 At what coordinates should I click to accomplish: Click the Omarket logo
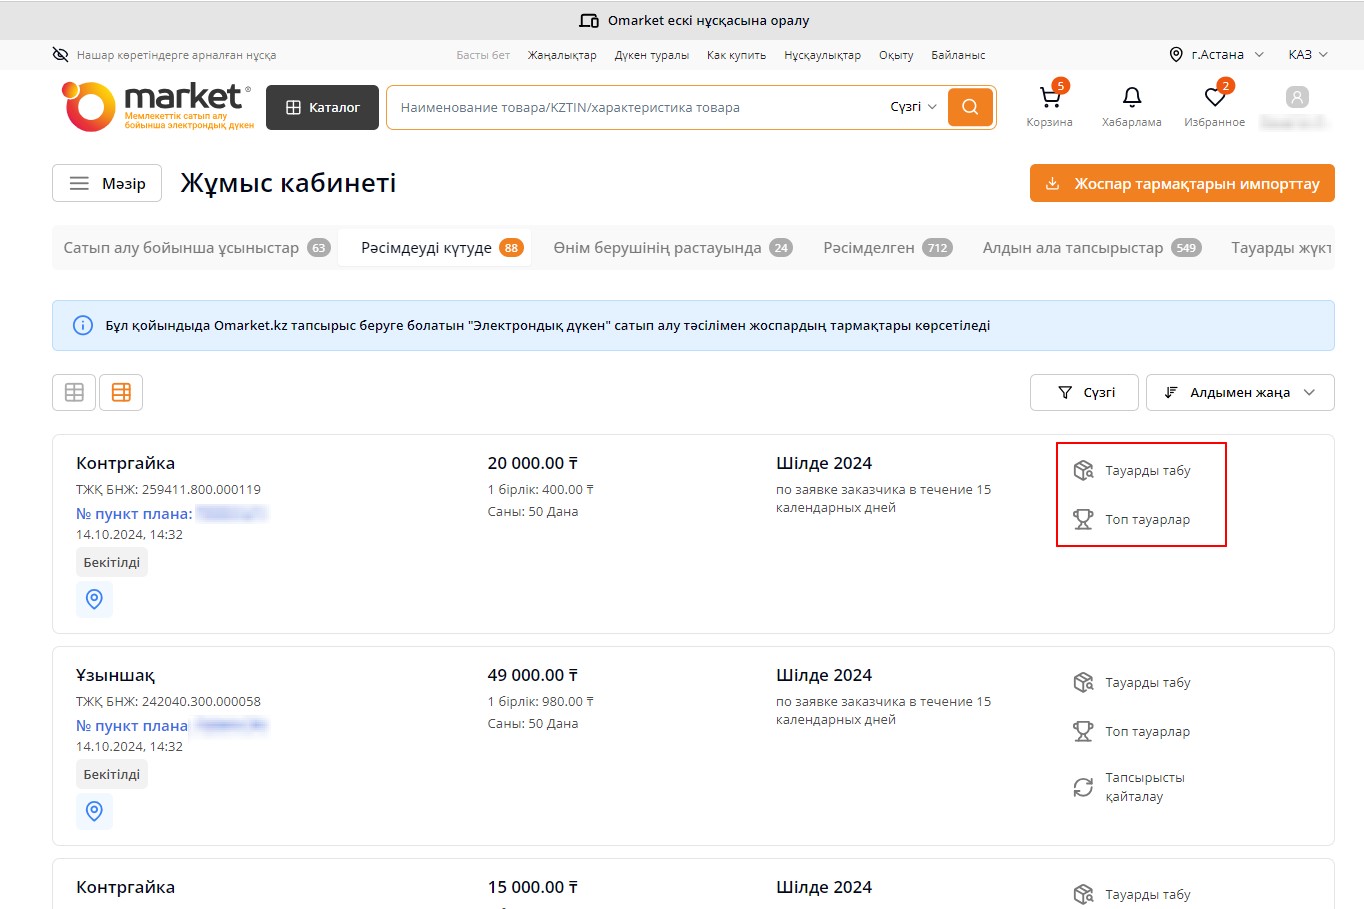click(158, 107)
